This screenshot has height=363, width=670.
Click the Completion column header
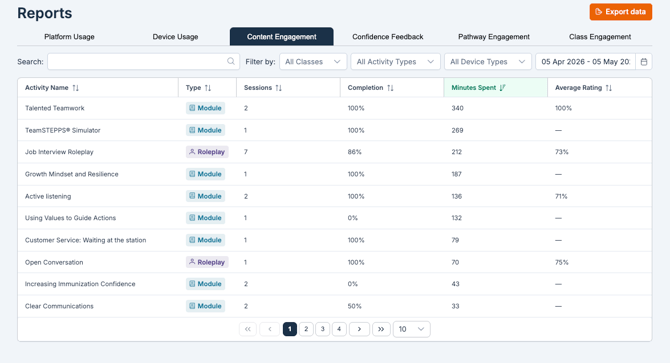pyautogui.click(x=392, y=88)
